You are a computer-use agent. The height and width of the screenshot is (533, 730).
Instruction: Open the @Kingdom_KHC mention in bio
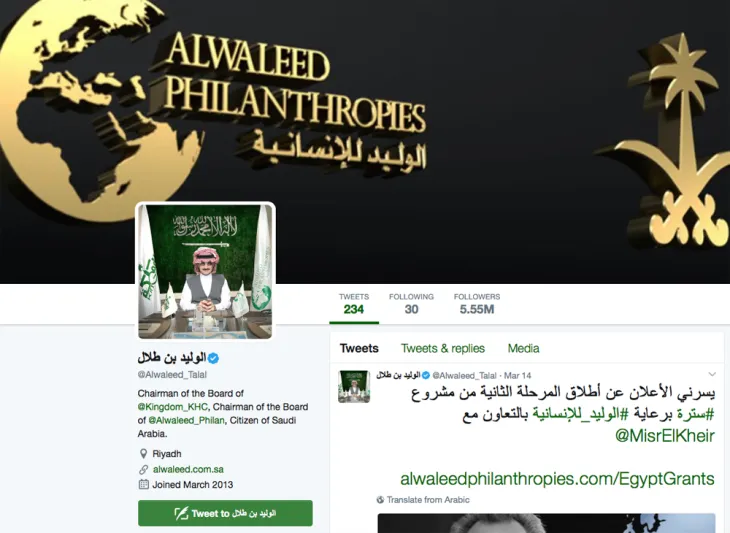coord(173,407)
